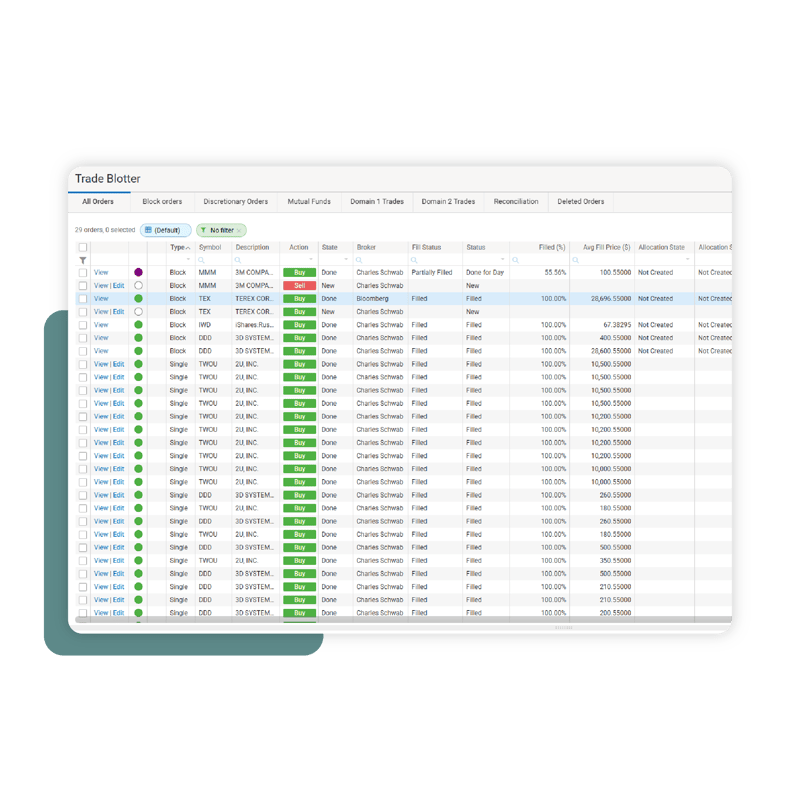Check the checkbox on the highlighted TEX Bloomberg row
Screen dimensions: 800x800
click(x=81, y=298)
